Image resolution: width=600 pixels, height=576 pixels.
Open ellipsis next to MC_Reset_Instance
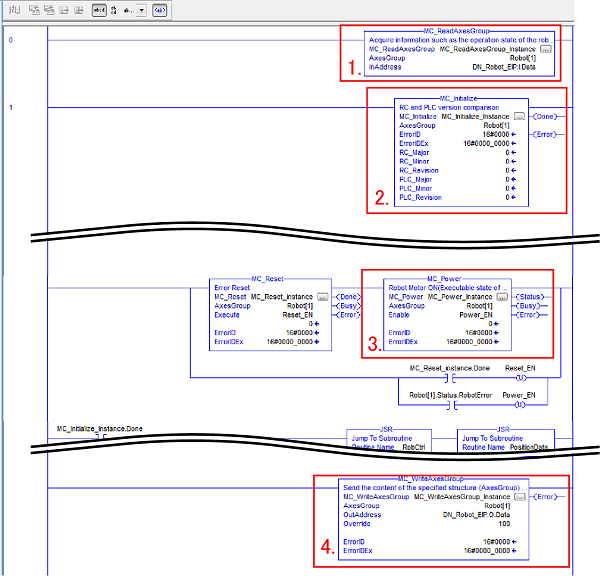coord(322,297)
